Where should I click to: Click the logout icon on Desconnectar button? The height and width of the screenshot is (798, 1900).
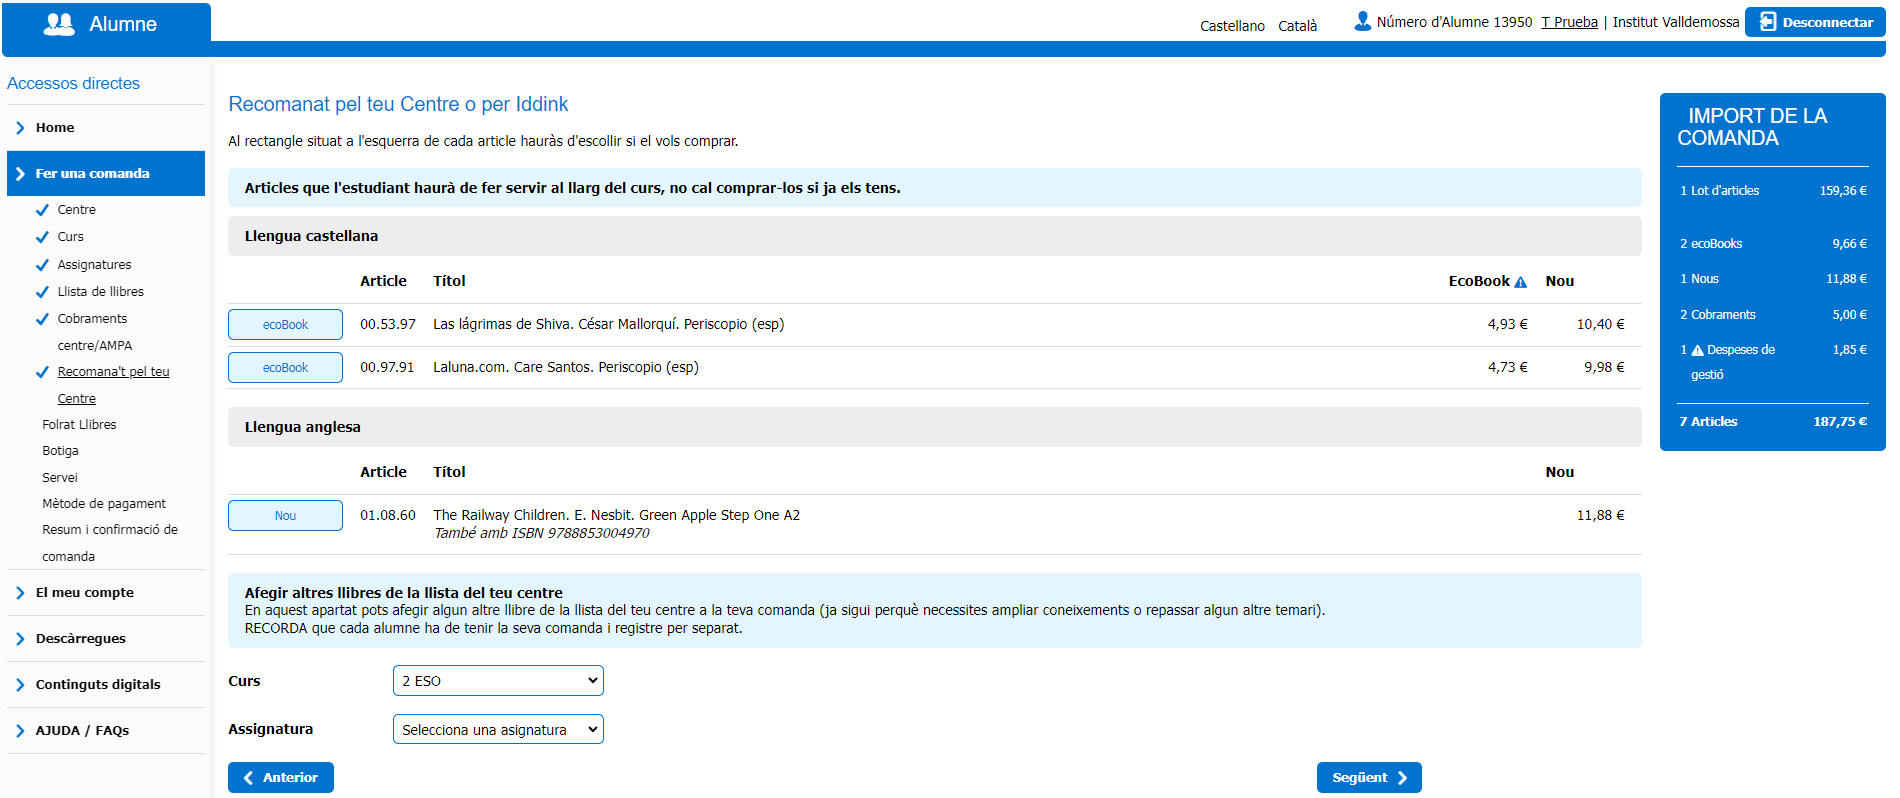point(1767,22)
